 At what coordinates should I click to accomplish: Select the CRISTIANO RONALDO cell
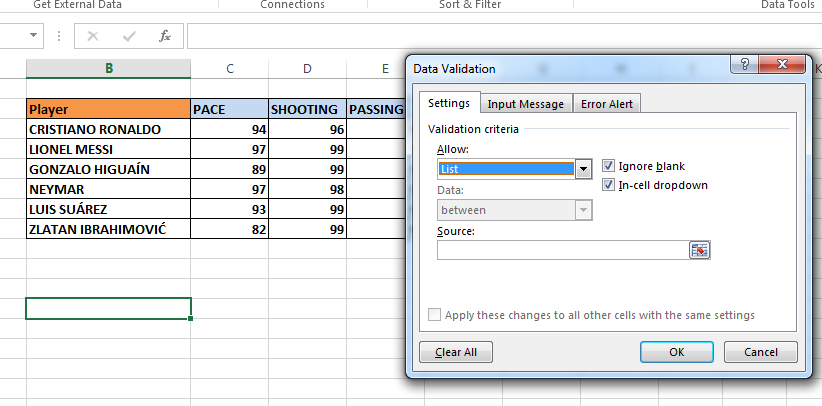point(109,129)
